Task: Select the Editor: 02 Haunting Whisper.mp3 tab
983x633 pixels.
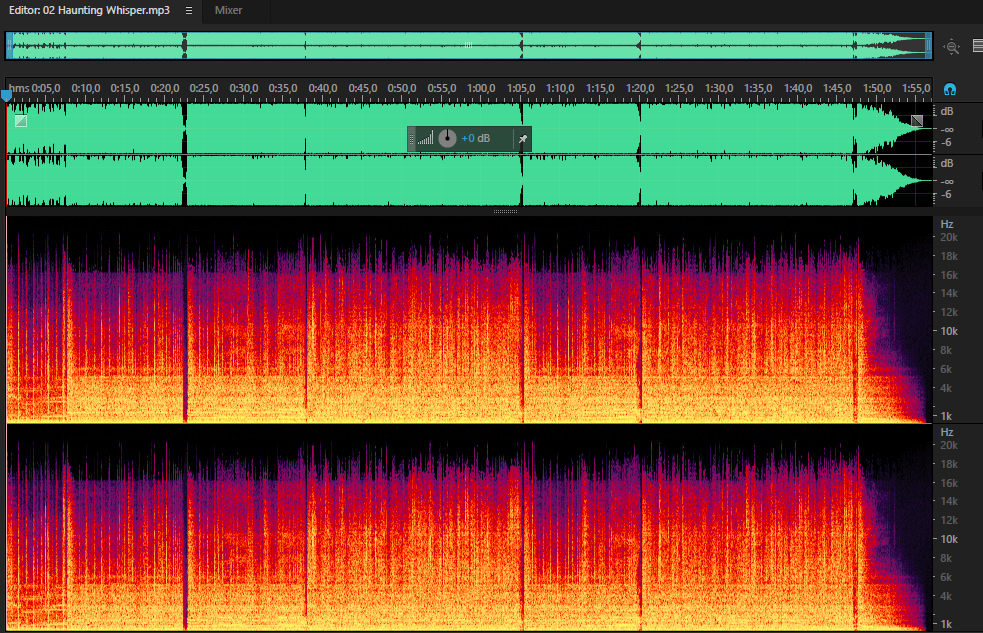Action: 89,11
